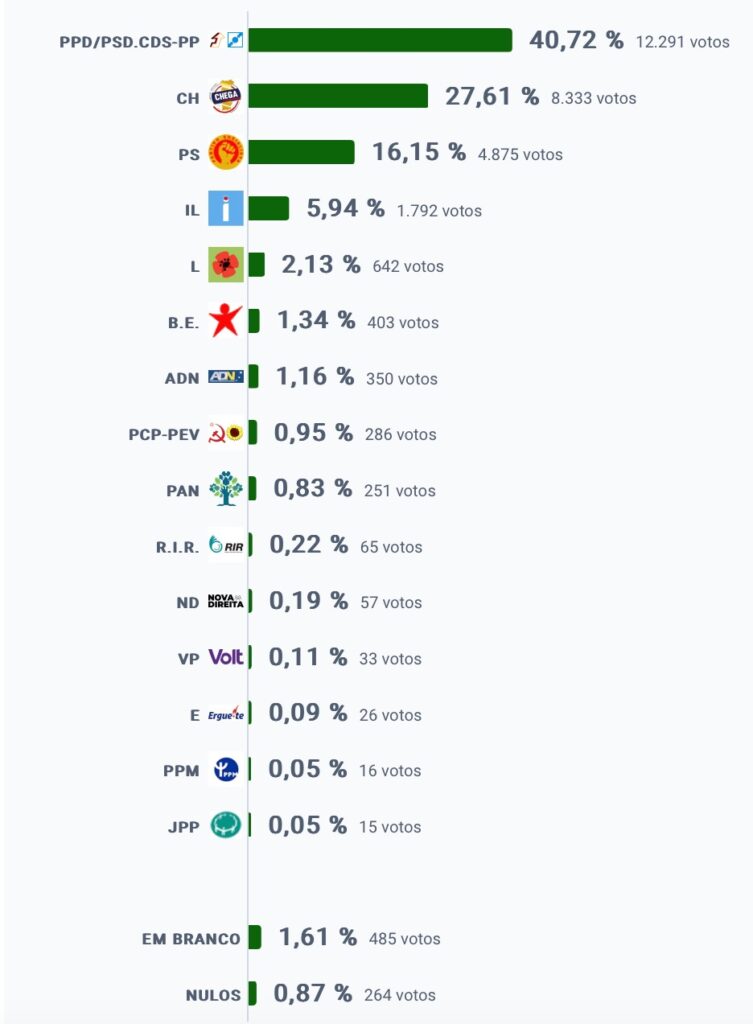Click the PPM blue circle logo

click(226, 769)
